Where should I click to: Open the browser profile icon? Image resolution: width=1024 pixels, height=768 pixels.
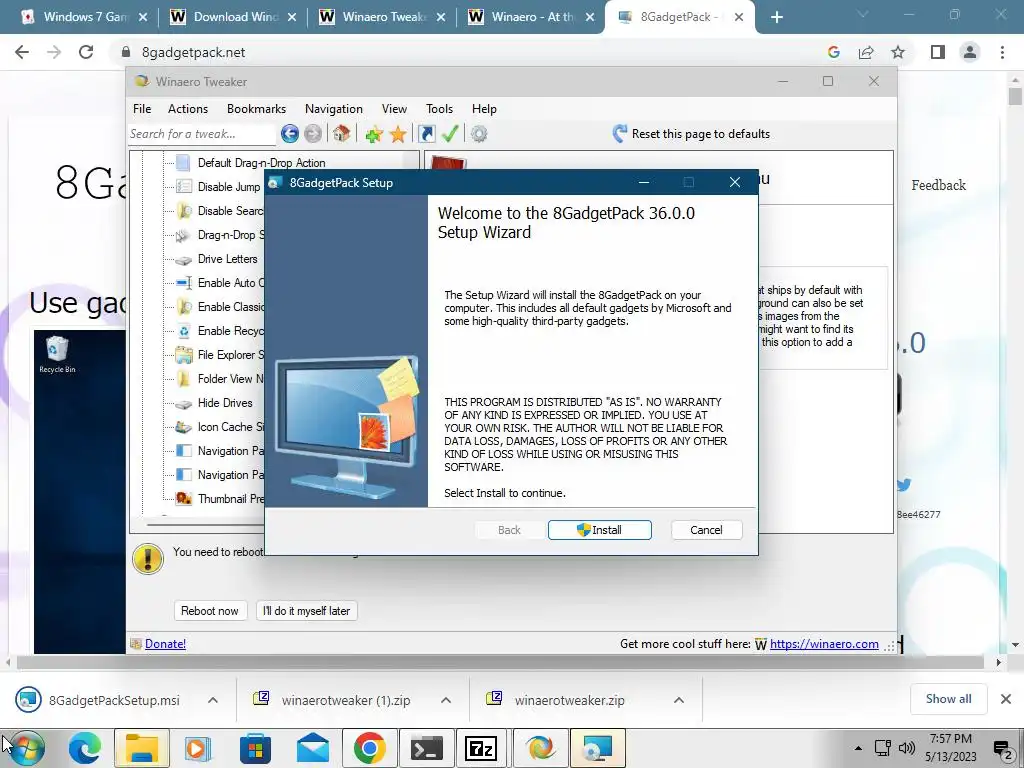[x=970, y=52]
